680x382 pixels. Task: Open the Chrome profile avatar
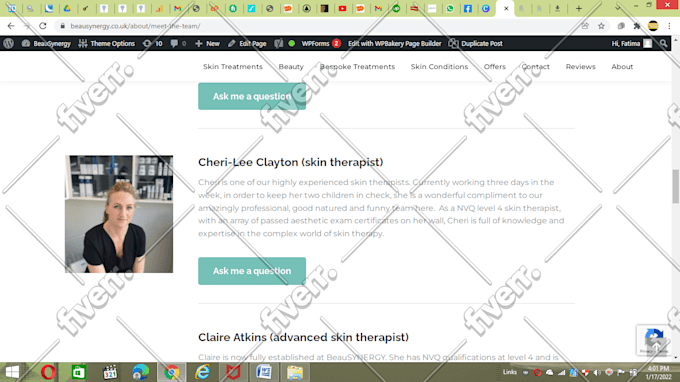pyautogui.click(x=653, y=26)
